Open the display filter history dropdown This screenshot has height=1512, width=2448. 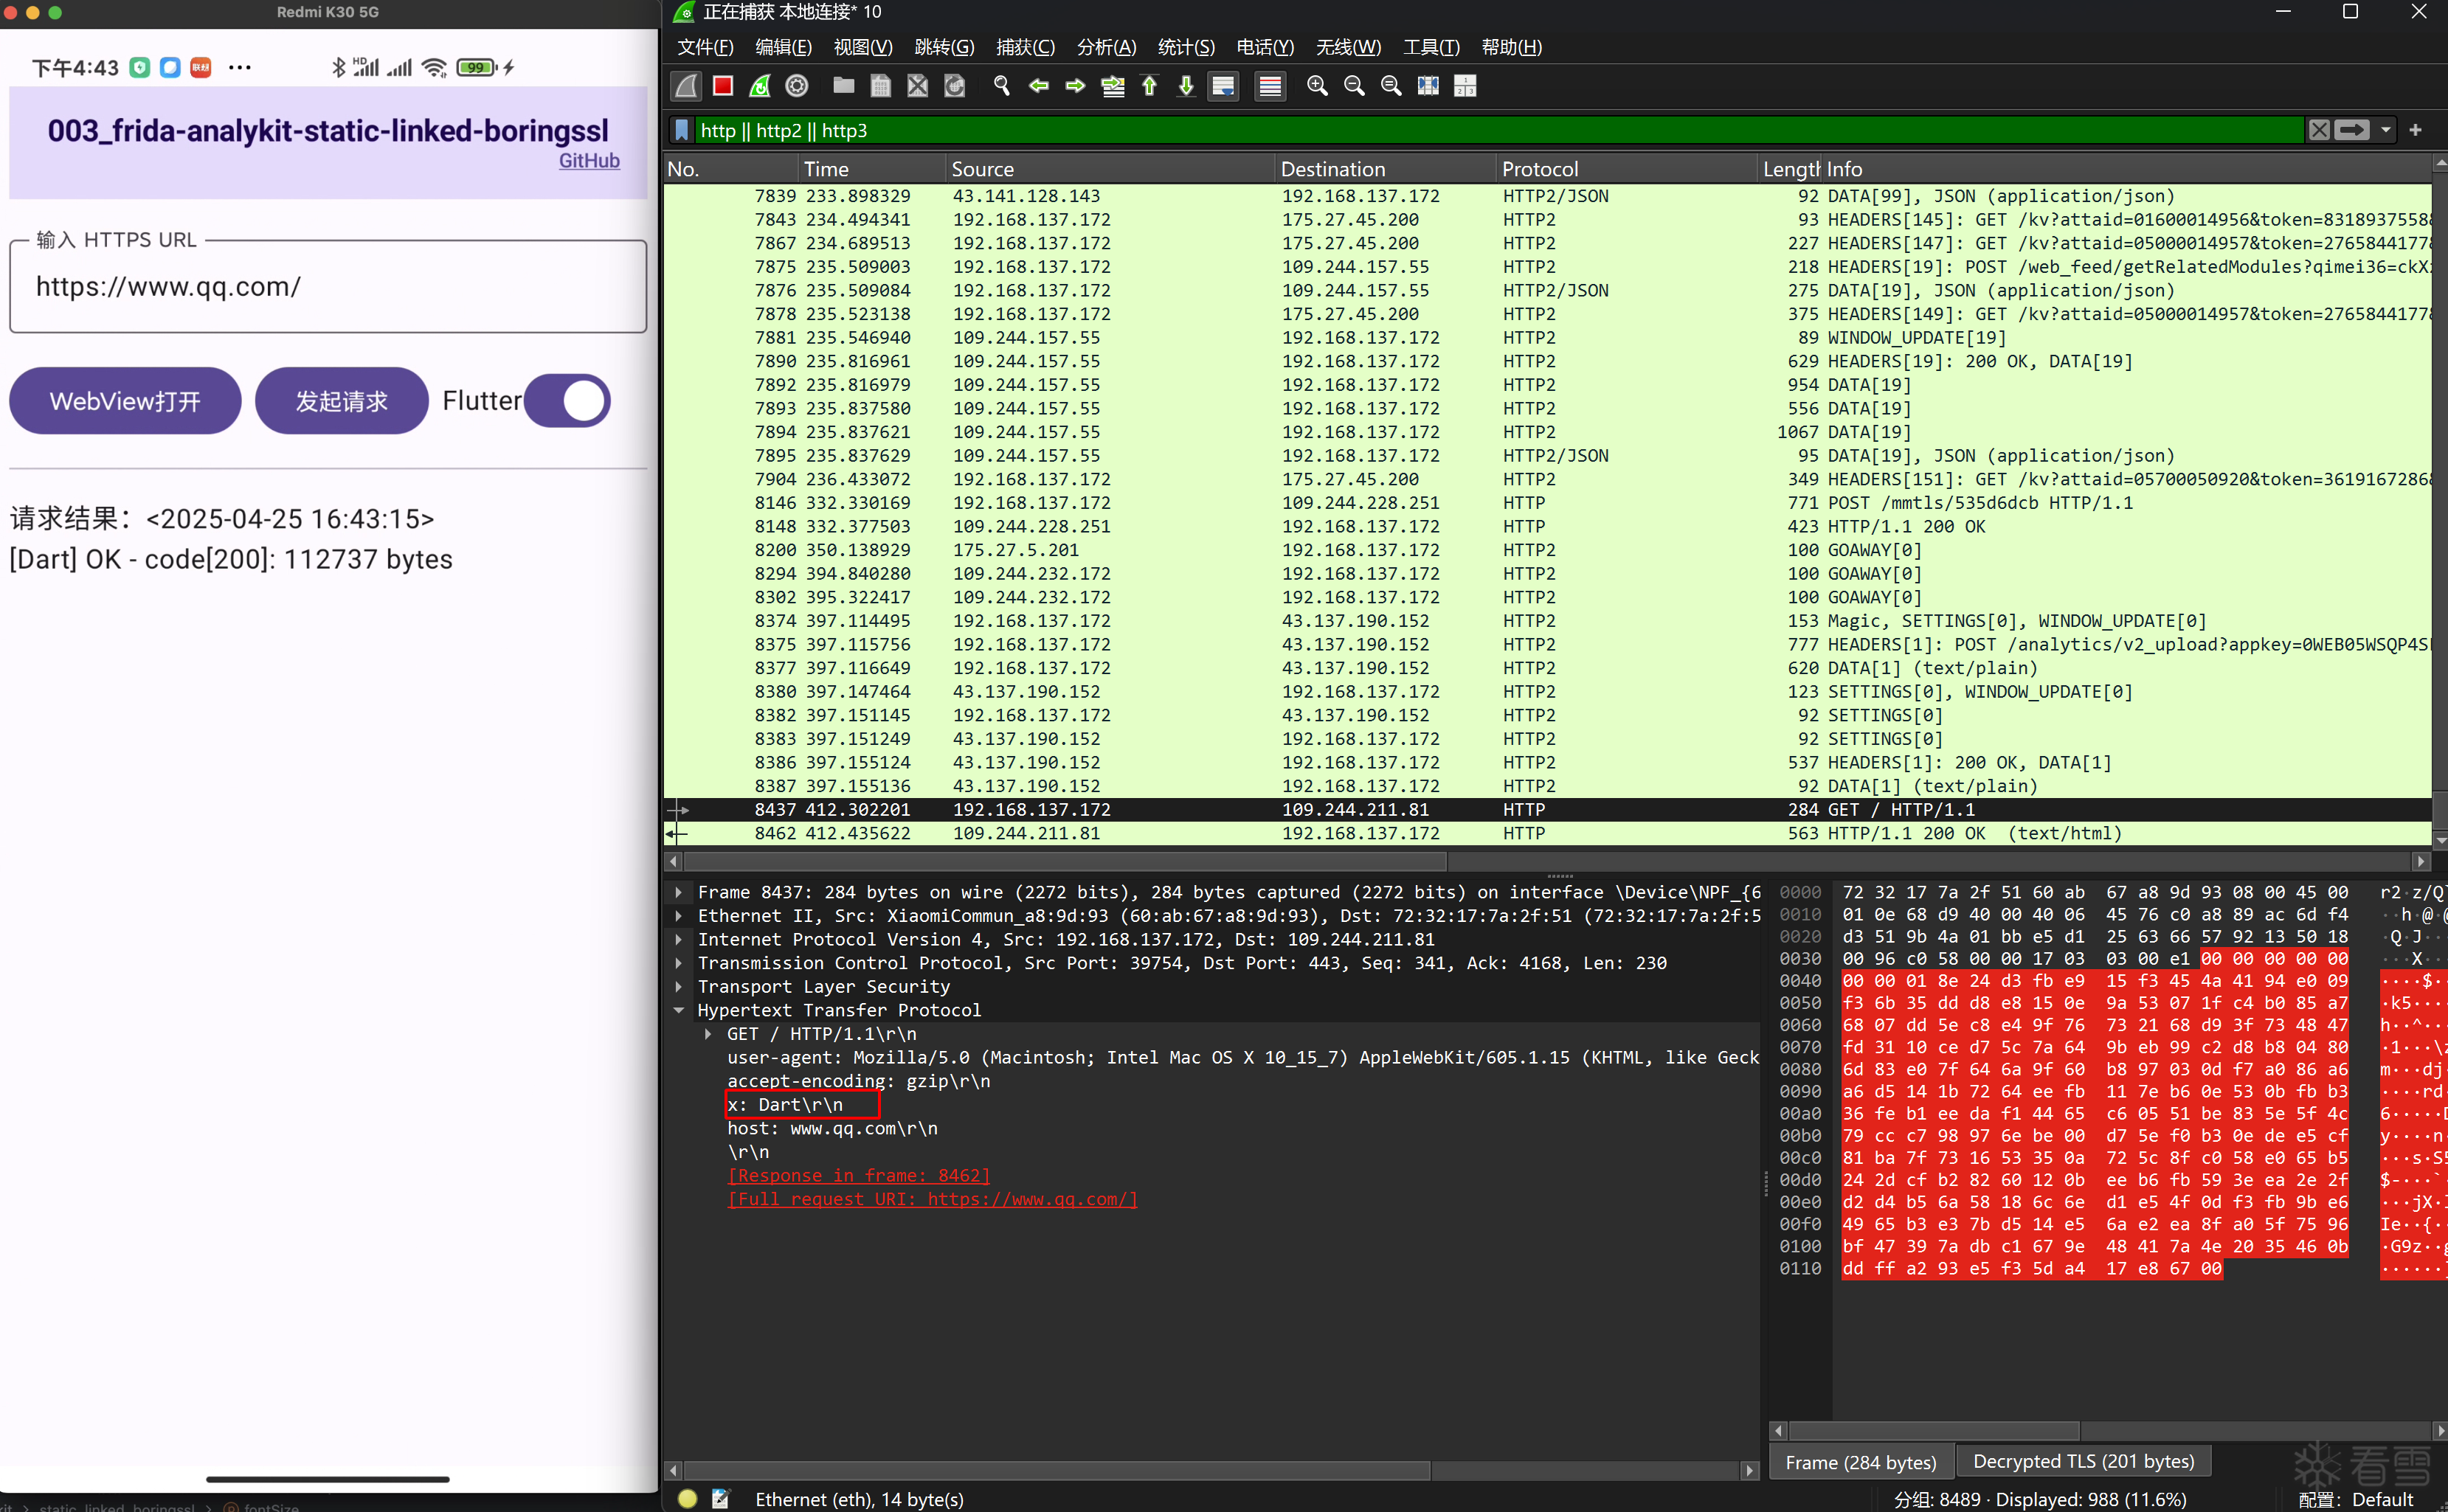pyautogui.click(x=2386, y=130)
